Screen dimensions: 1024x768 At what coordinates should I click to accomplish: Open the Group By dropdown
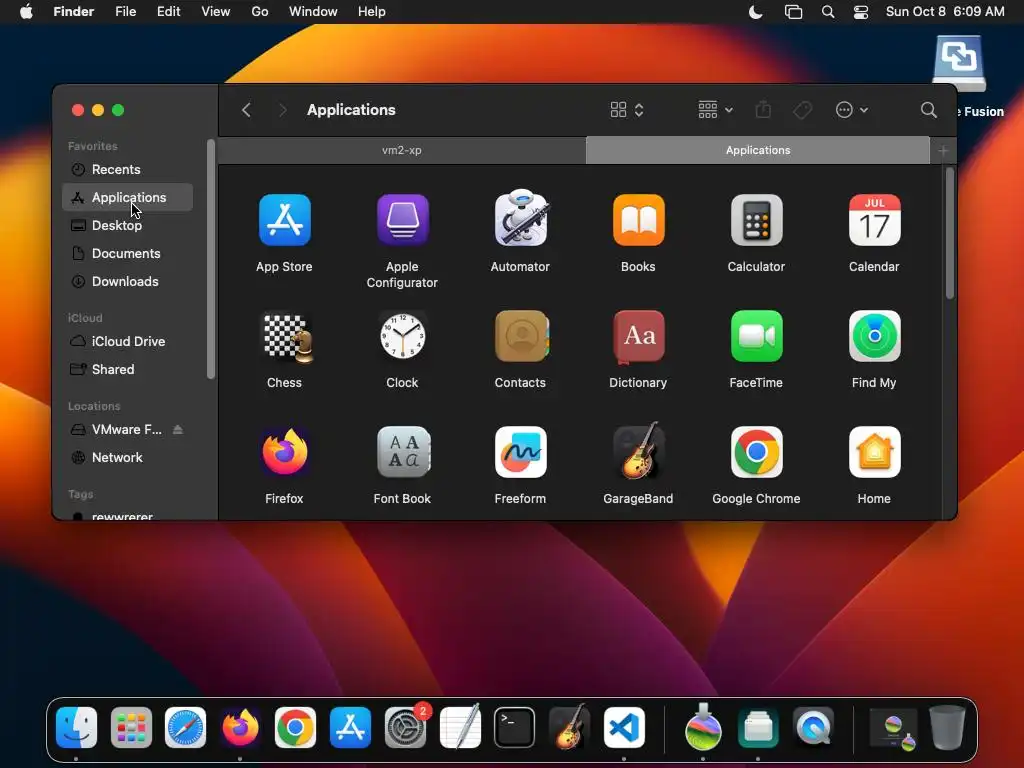(715, 110)
